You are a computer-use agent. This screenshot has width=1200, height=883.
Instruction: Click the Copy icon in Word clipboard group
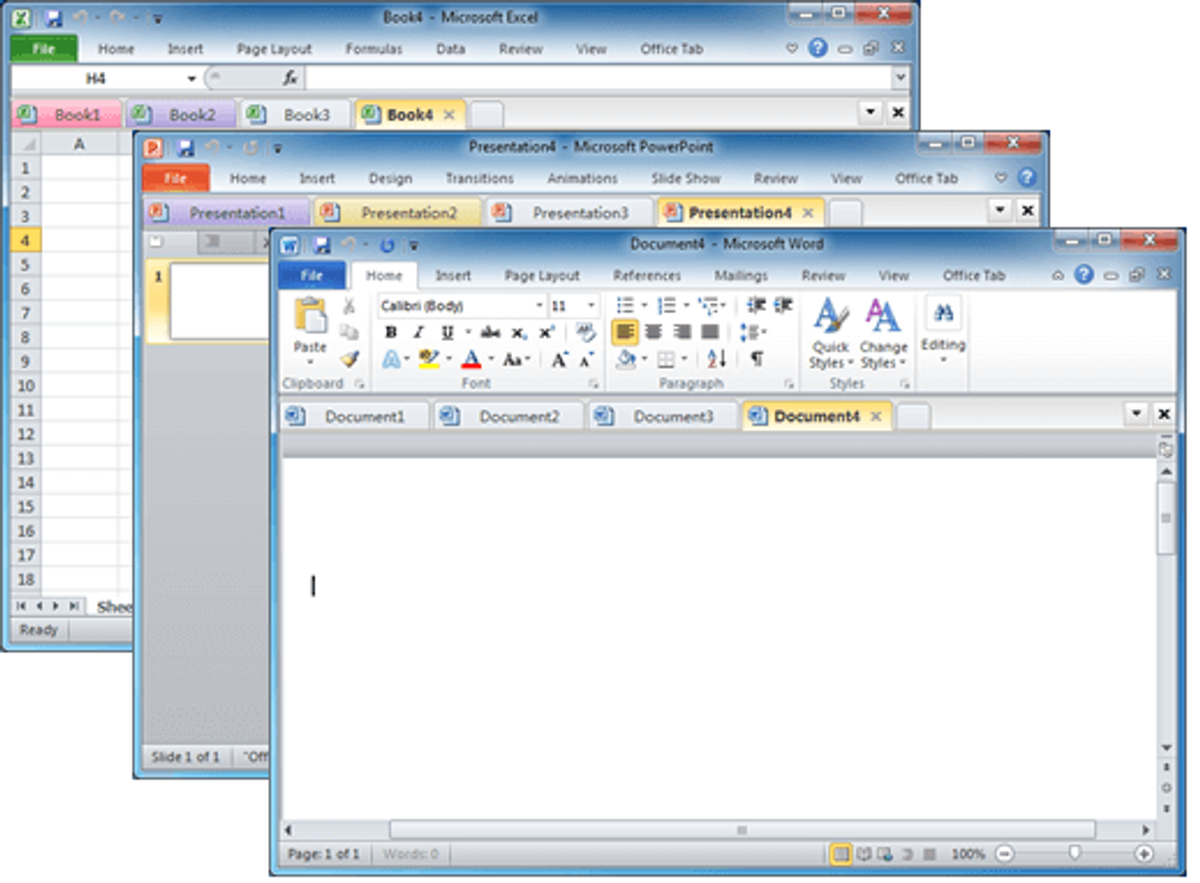point(349,332)
